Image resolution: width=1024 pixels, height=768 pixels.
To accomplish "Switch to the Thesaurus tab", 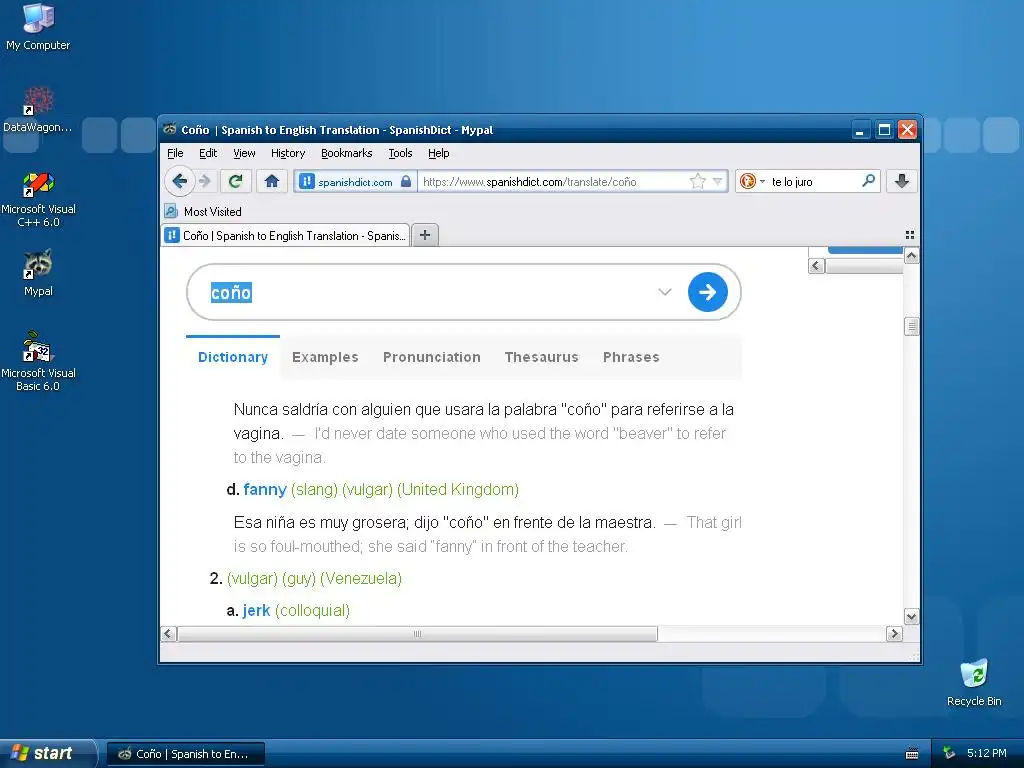I will pyautogui.click(x=541, y=357).
